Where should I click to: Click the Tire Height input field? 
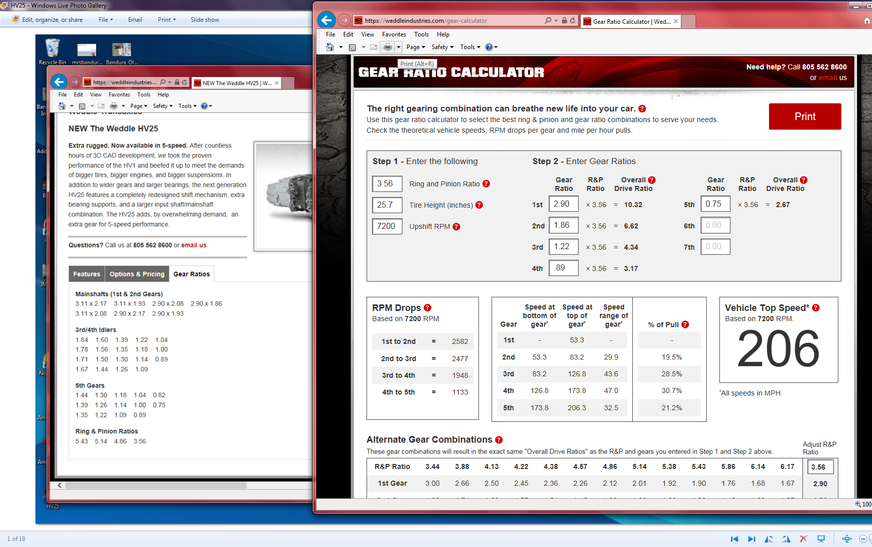[x=387, y=205]
